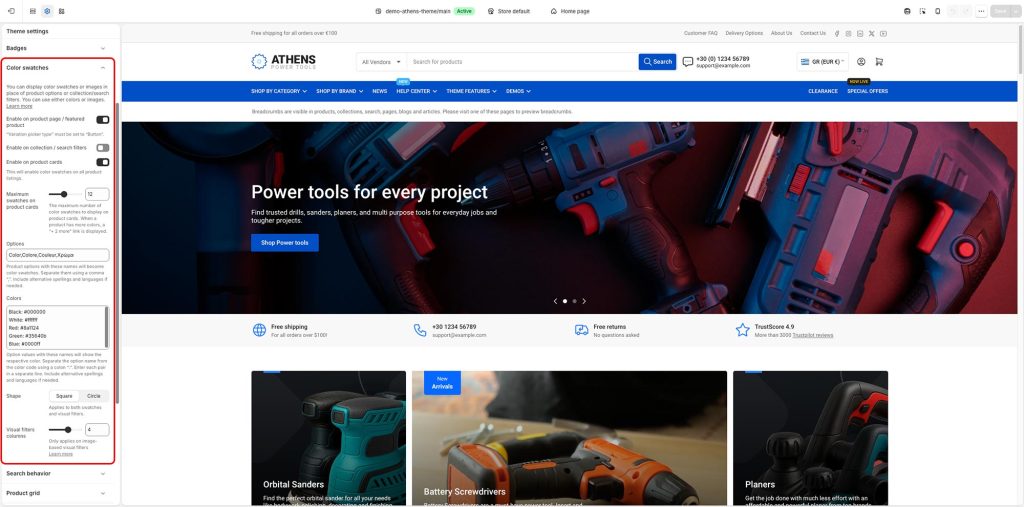Click the Contact Us link
This screenshot has height=507, width=1024.
coord(813,33)
